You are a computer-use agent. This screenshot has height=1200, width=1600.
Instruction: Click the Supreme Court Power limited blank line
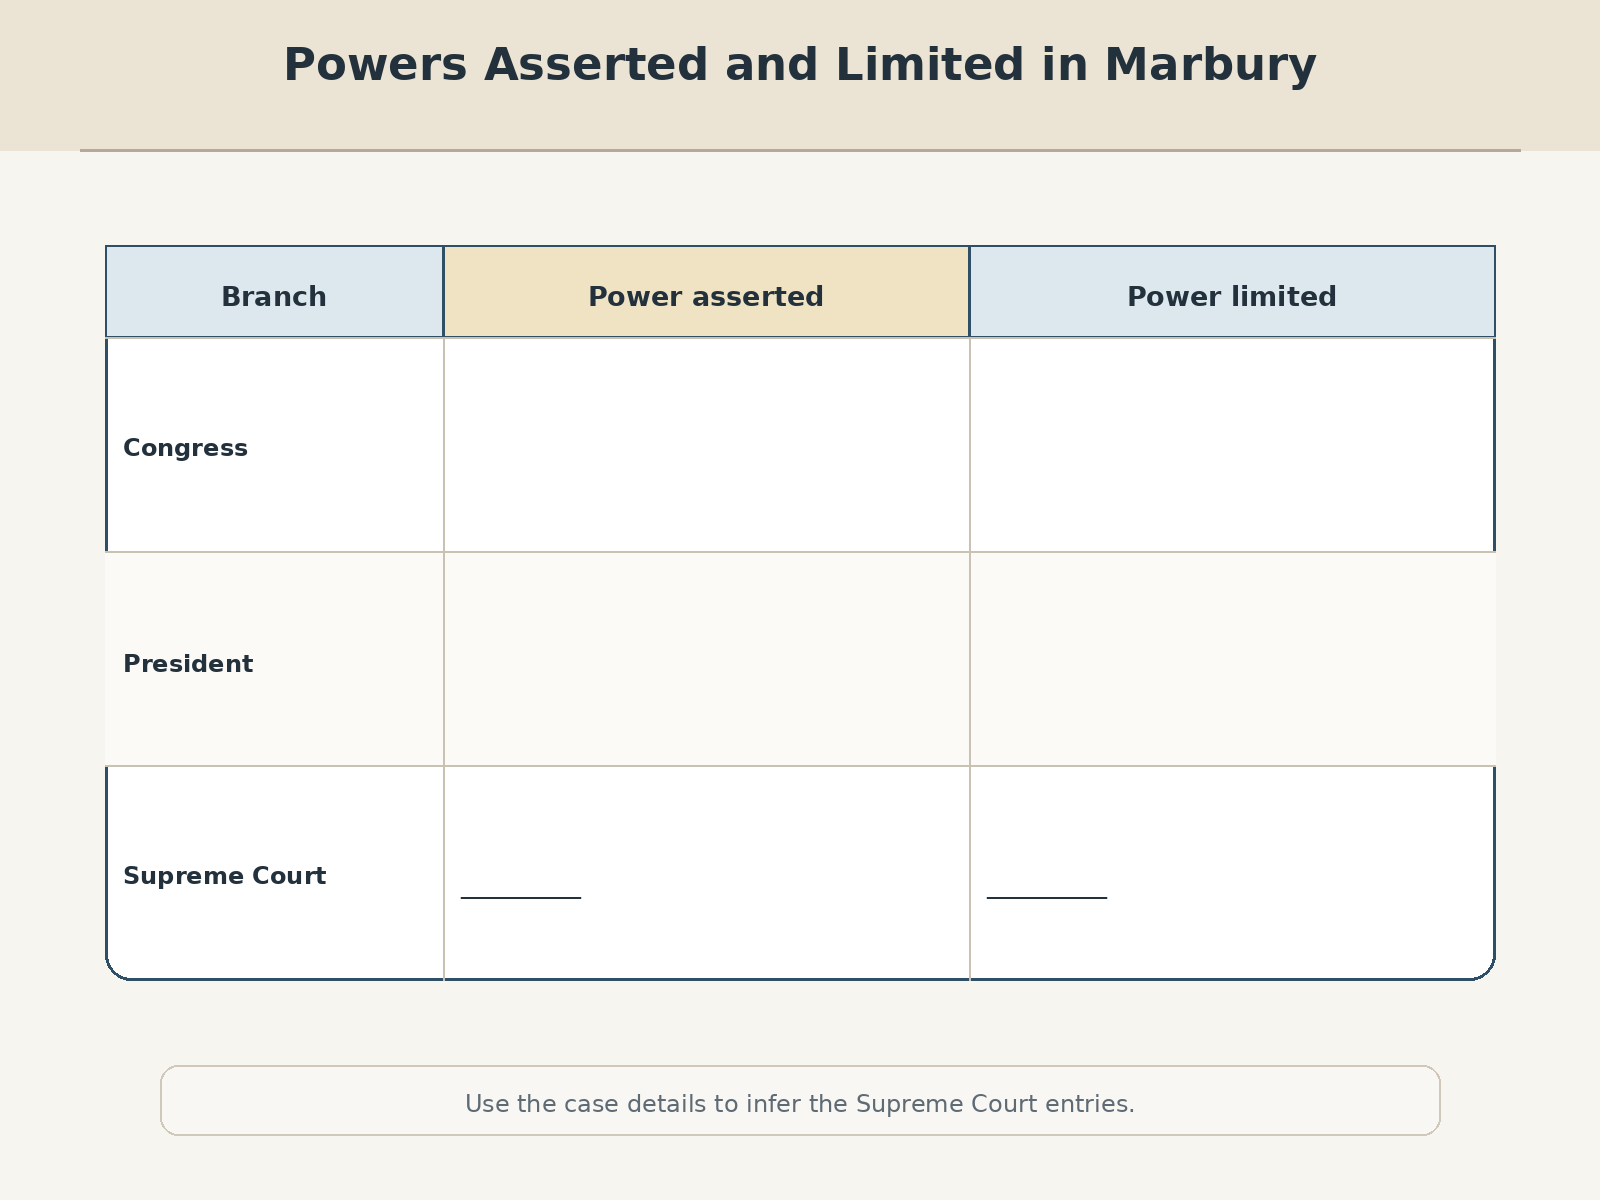[1047, 898]
